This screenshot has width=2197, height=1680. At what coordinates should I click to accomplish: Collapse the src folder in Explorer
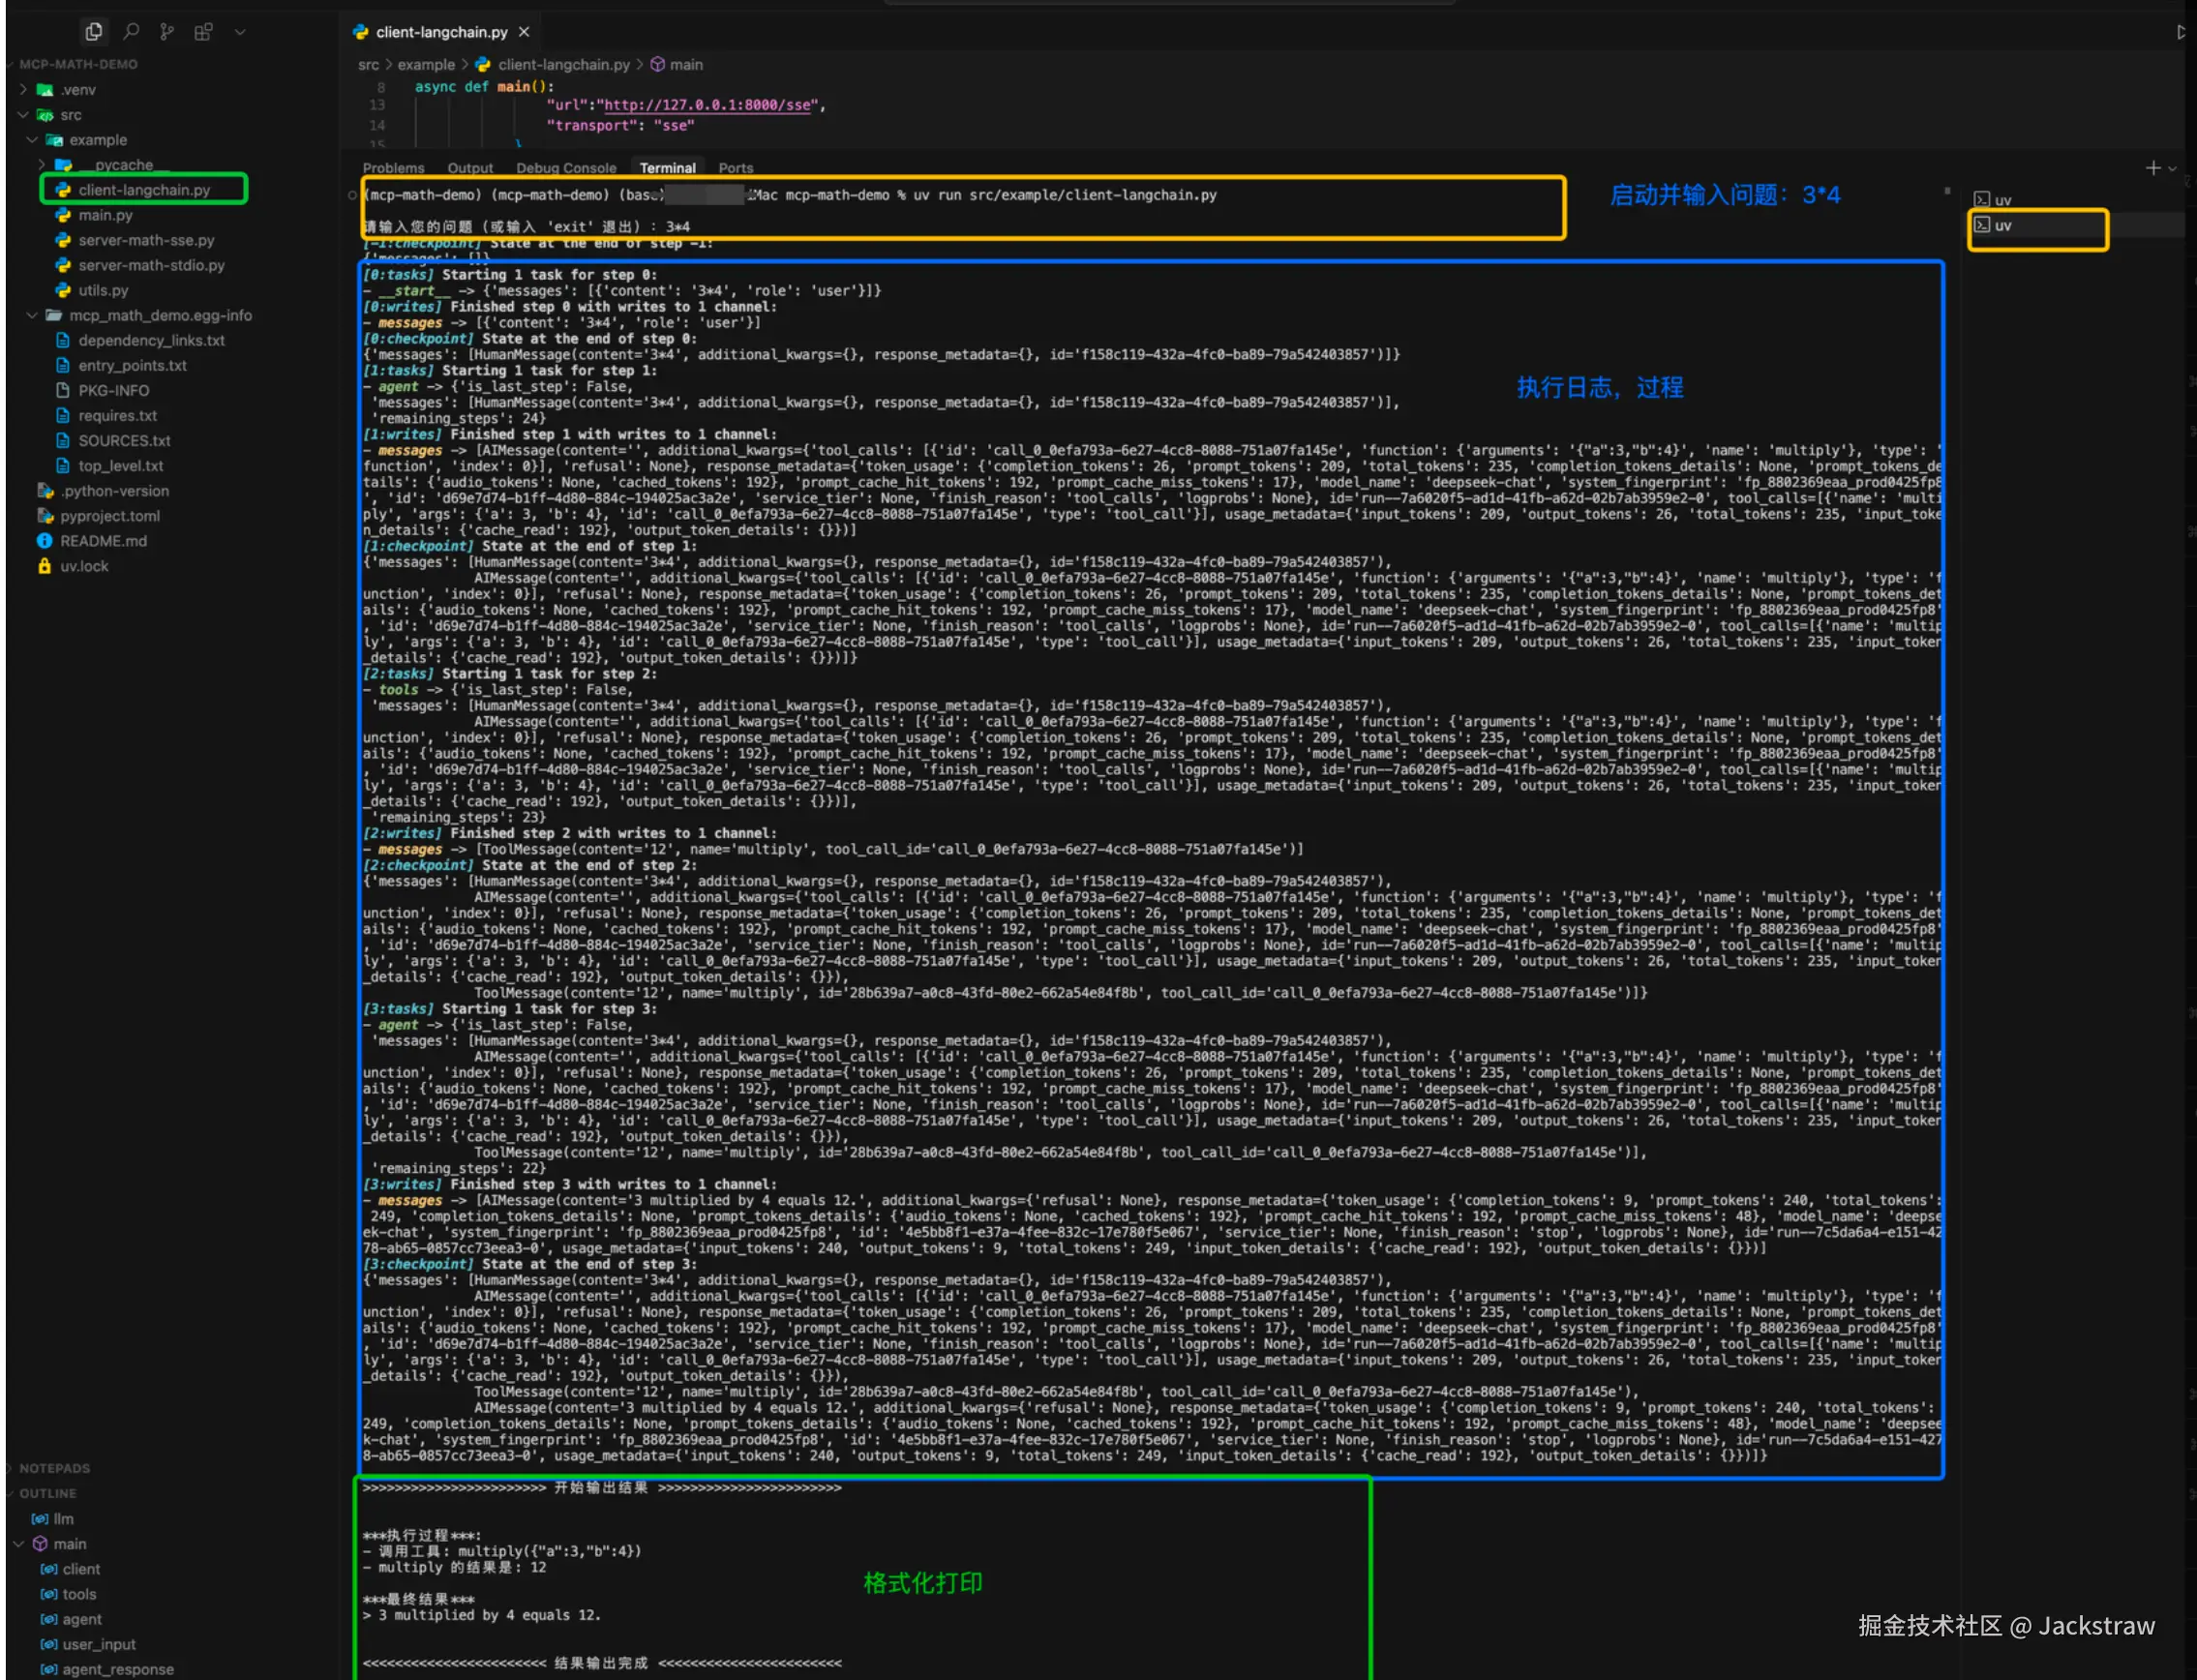coord(23,114)
